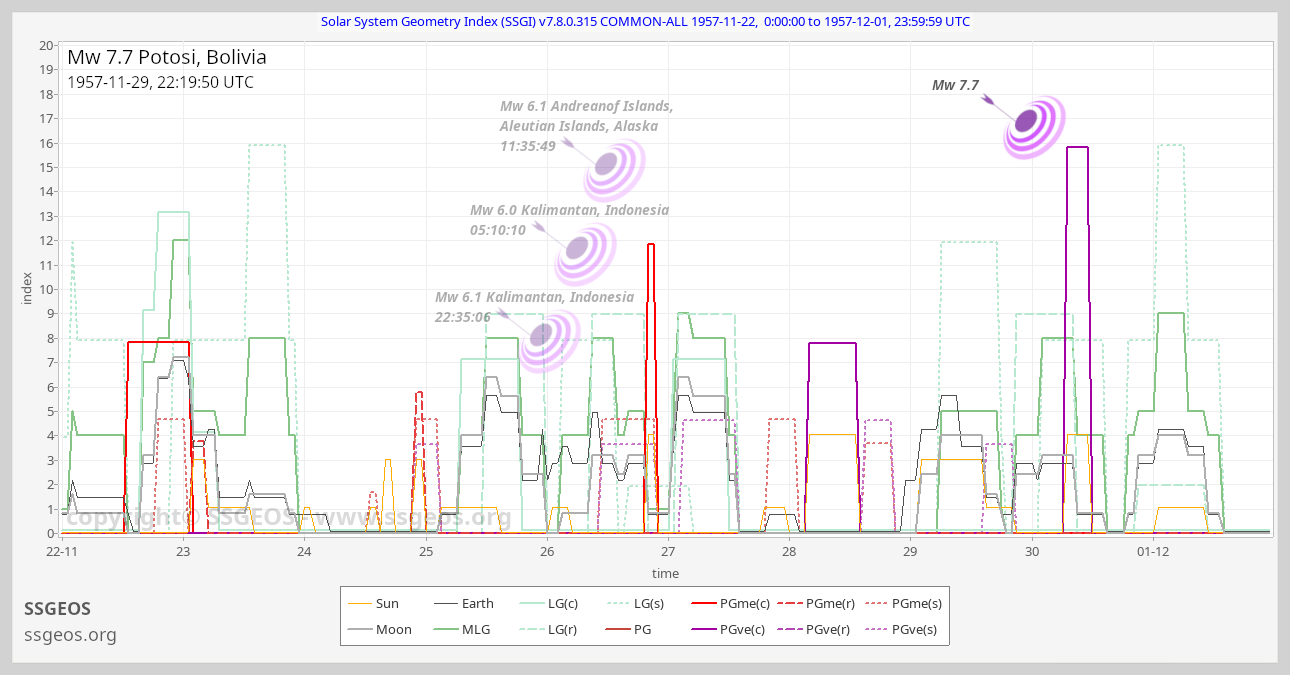Click the '26' x-axis tick label
1290x675 pixels.
[x=547, y=551]
